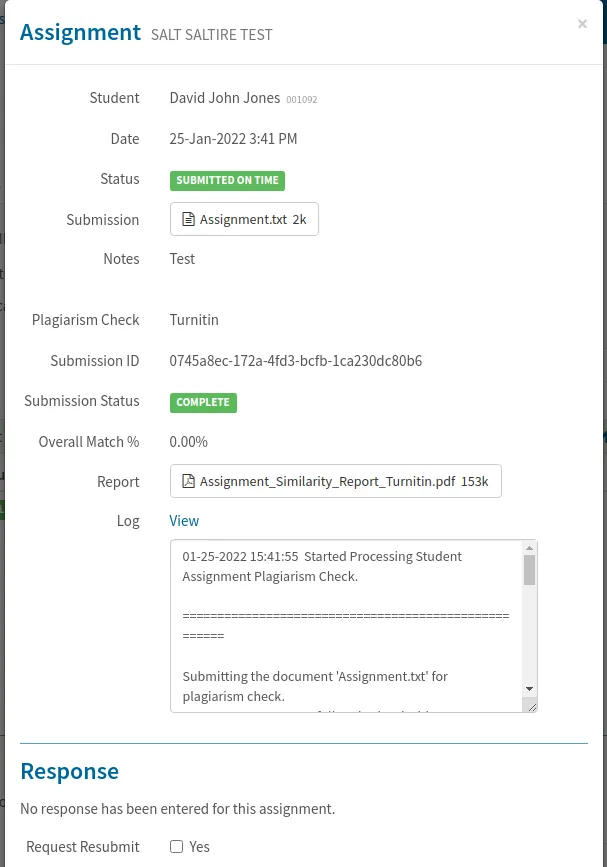Click the student number 001092
Viewport: 607px width, 867px height.
tap(302, 100)
